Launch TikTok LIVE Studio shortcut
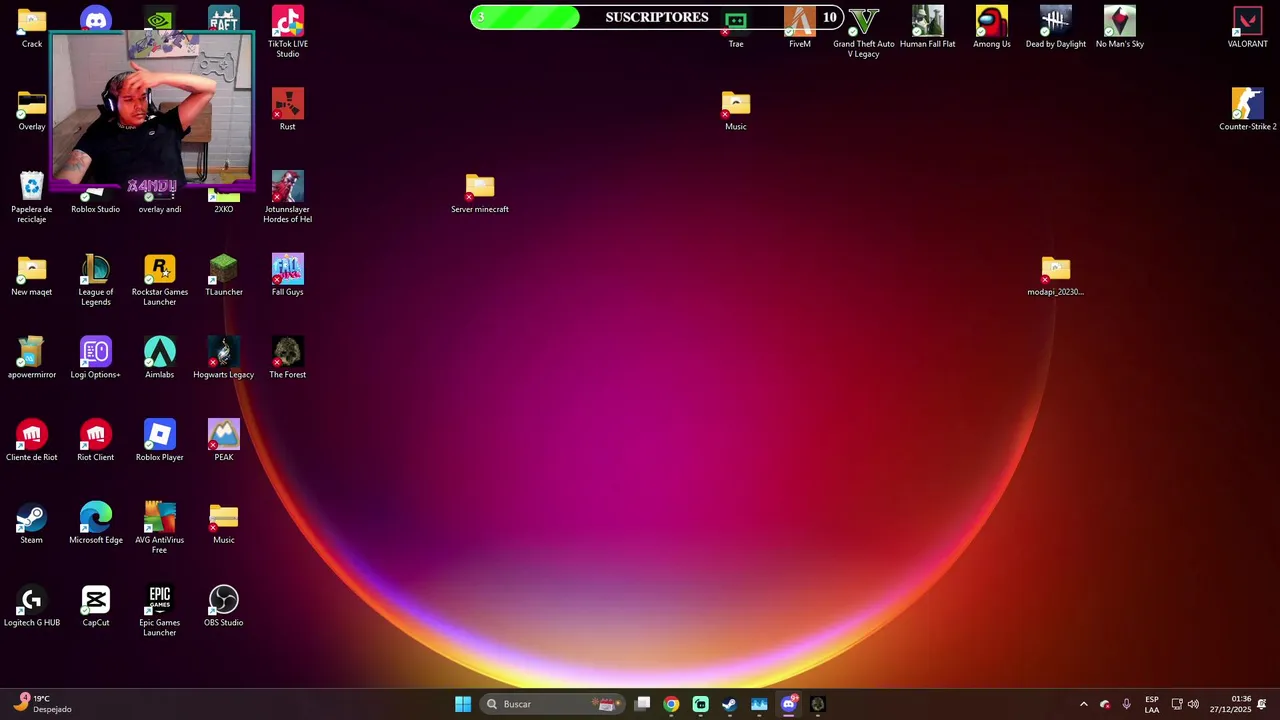Image resolution: width=1280 pixels, height=720 pixels. [x=288, y=30]
